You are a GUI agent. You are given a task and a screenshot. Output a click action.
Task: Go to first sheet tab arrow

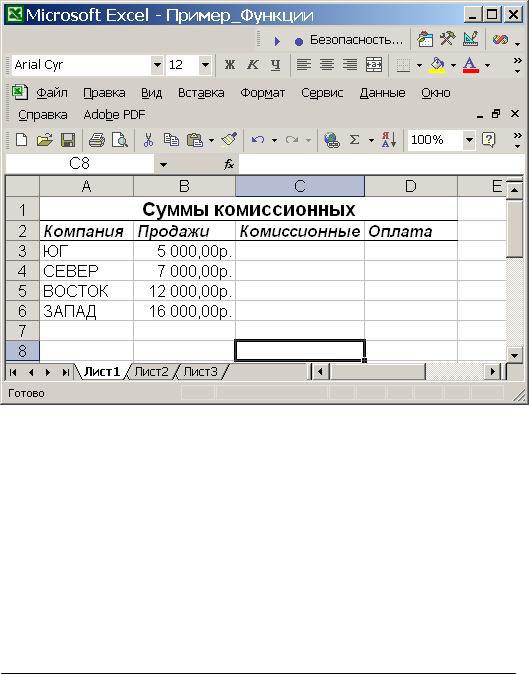[x=13, y=372]
